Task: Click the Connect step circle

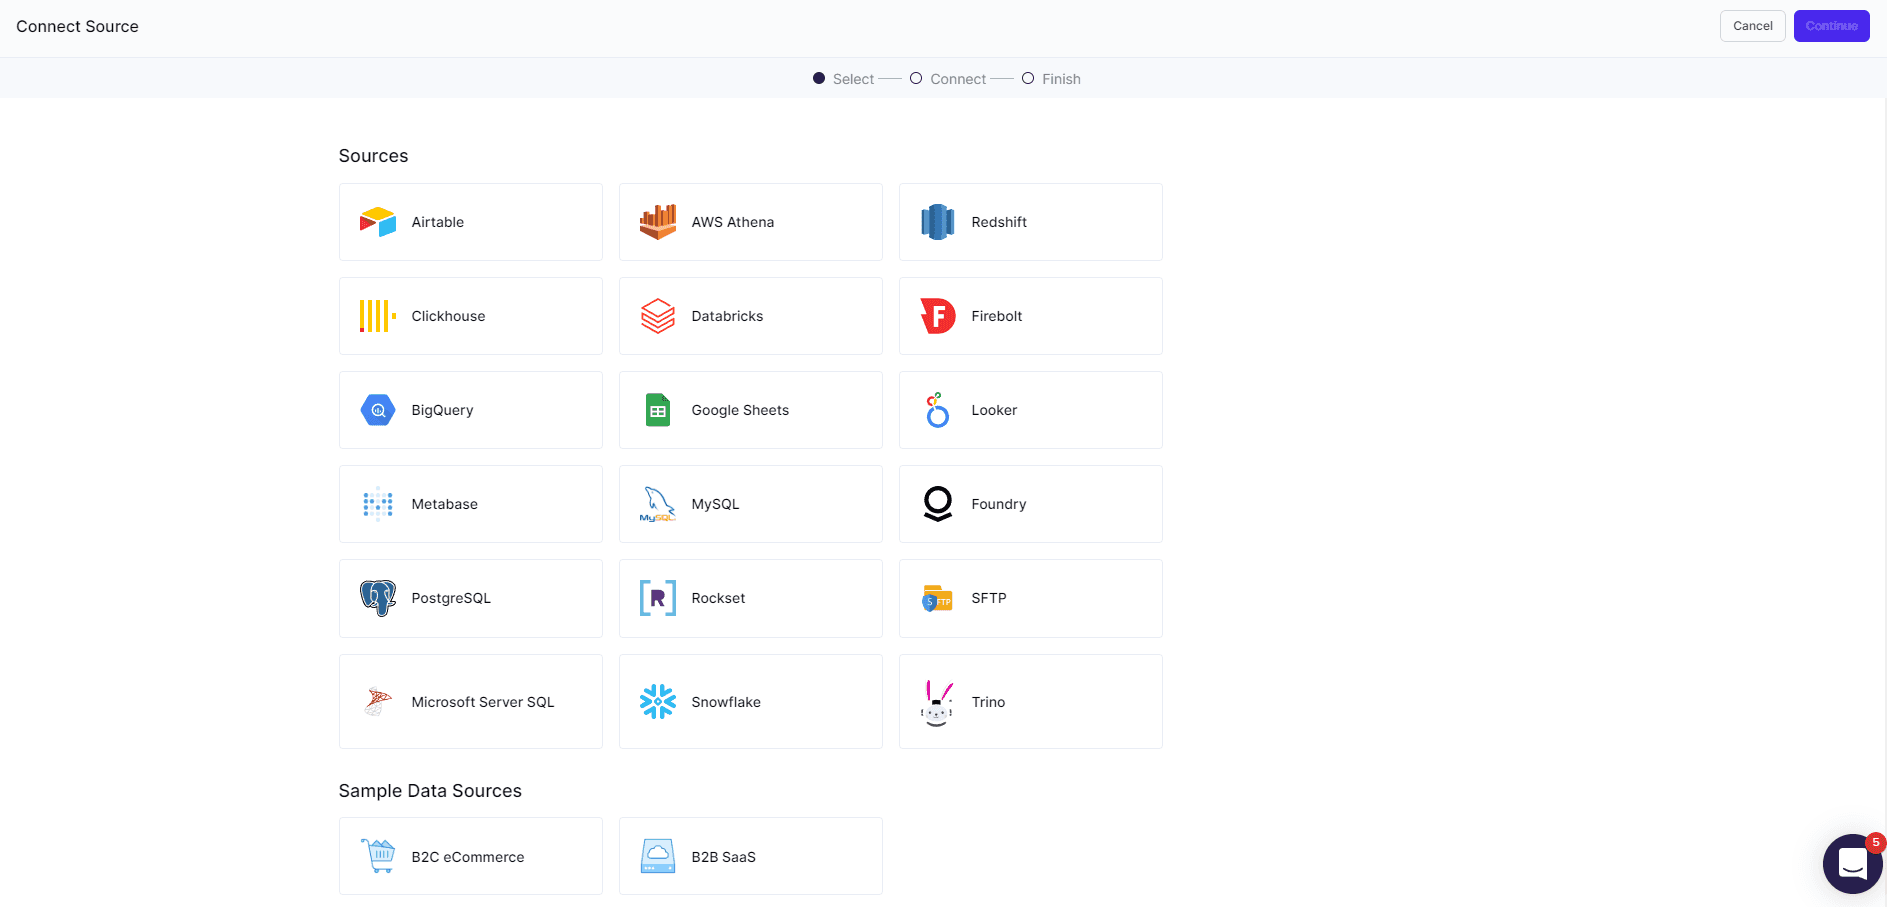Action: pos(915,77)
